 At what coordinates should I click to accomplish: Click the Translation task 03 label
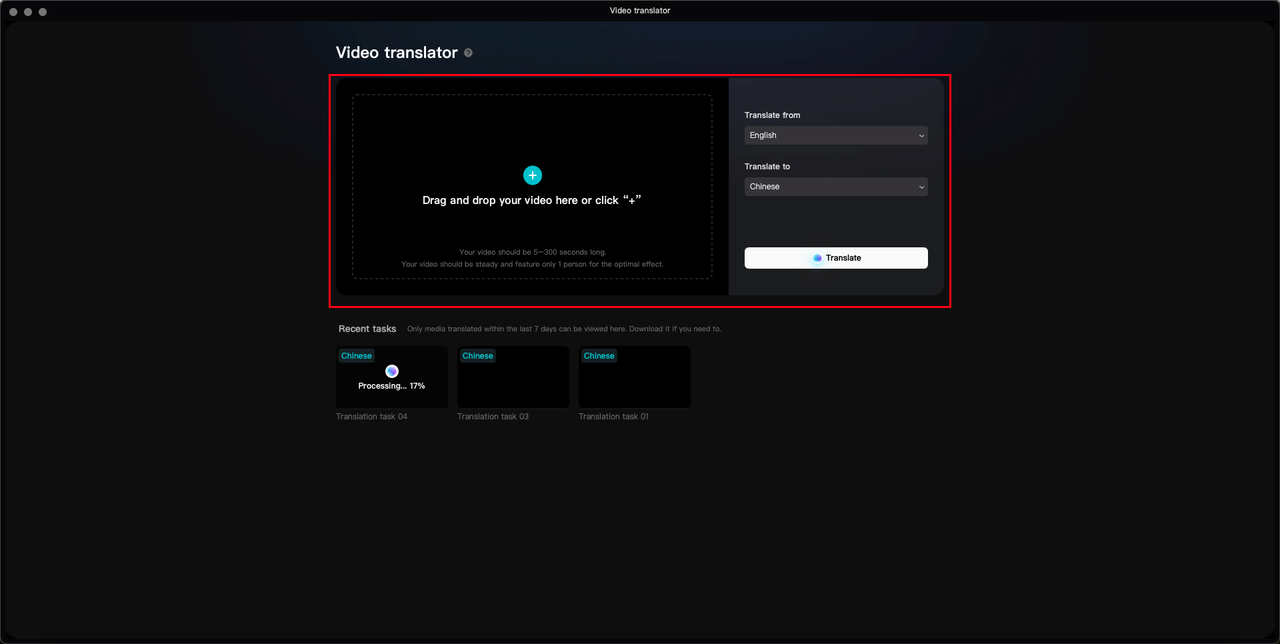point(493,416)
